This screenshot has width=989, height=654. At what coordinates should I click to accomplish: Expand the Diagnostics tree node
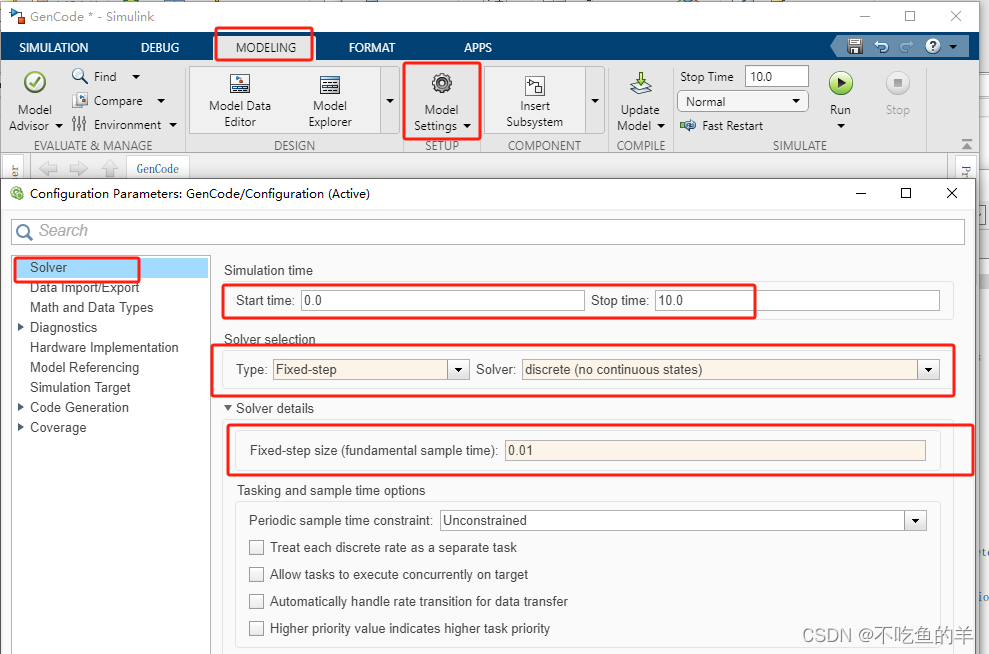[21, 327]
